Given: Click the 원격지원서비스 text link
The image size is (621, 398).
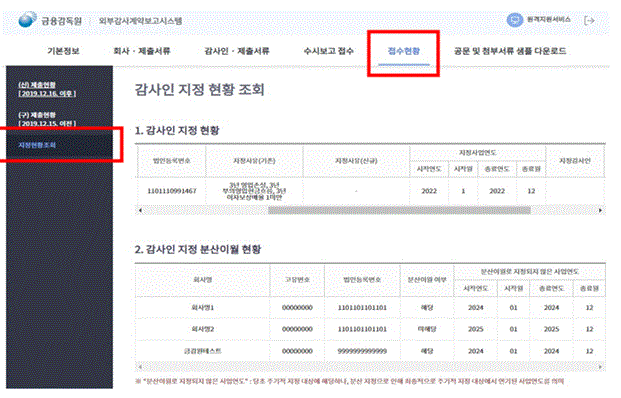Looking at the screenshot, I should coord(549,19).
